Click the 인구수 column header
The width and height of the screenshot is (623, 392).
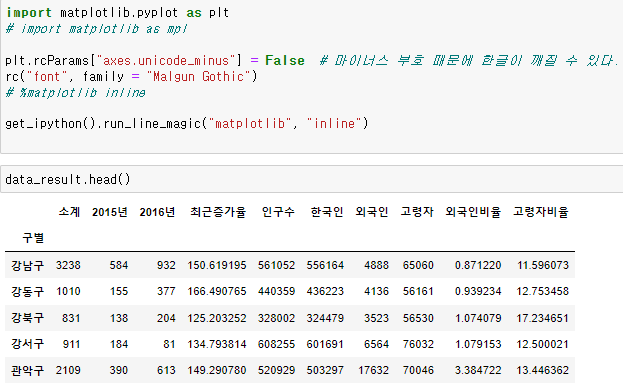278,212
